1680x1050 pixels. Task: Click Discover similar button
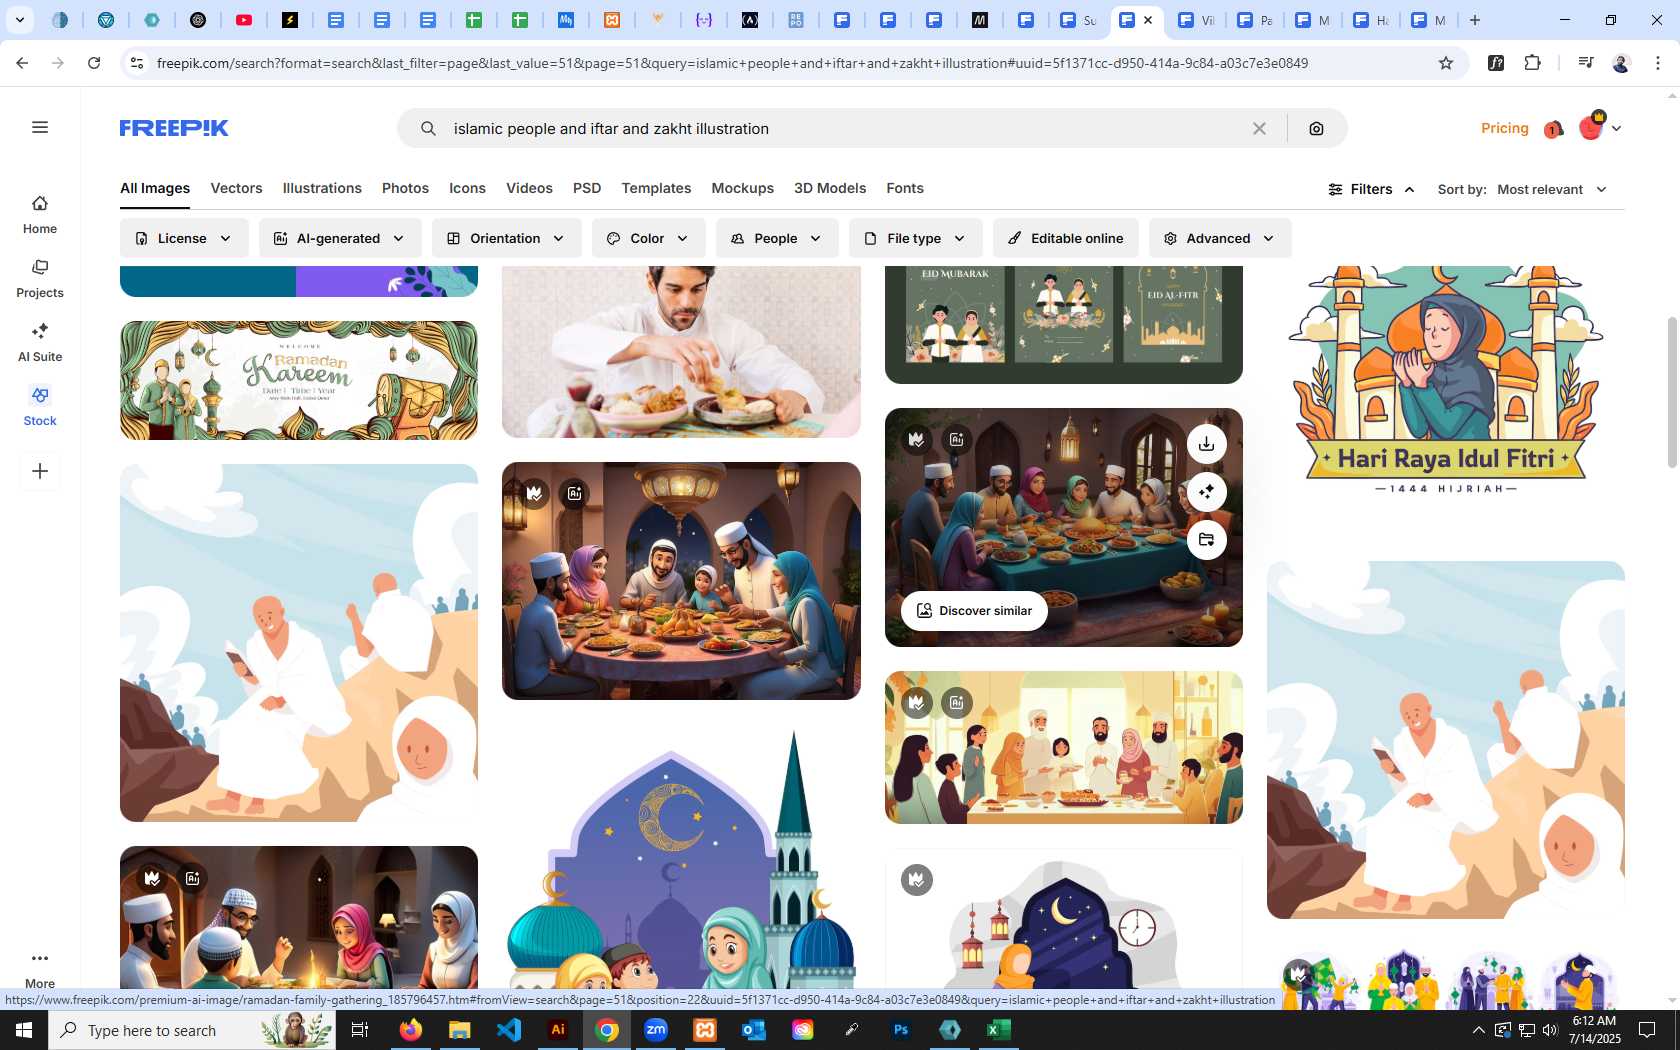(974, 611)
